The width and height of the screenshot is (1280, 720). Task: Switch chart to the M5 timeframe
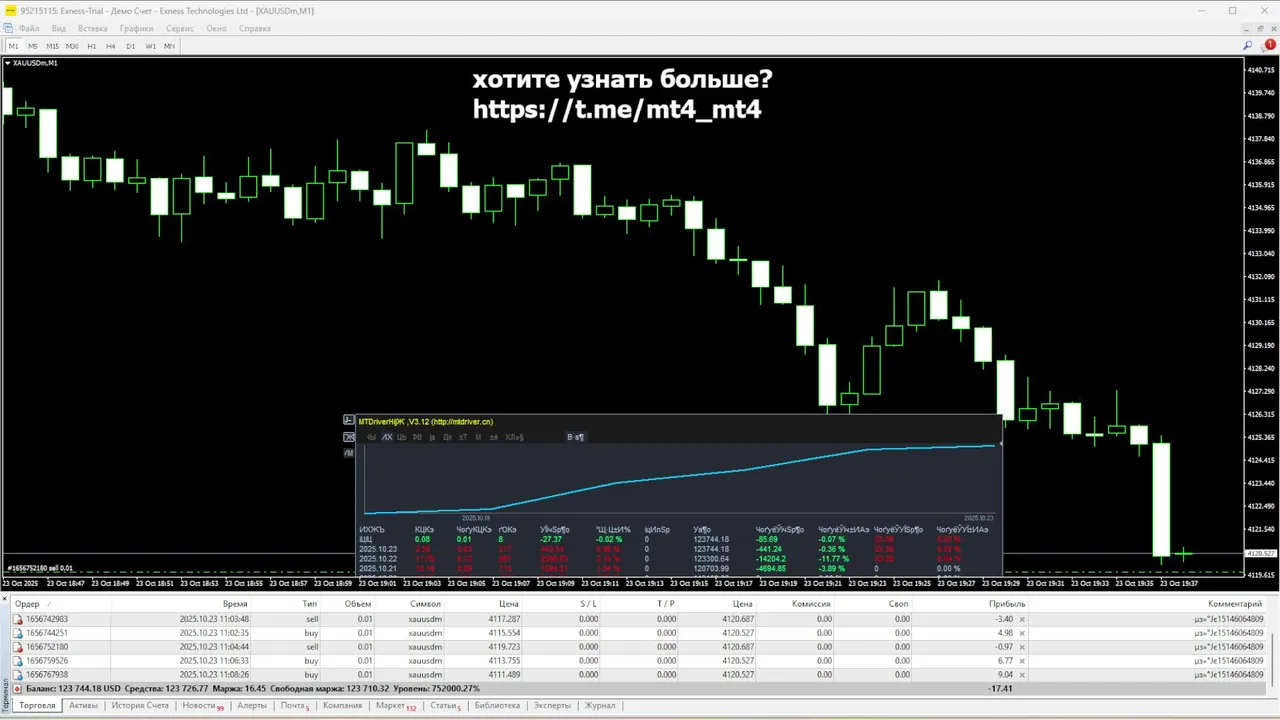coord(33,46)
